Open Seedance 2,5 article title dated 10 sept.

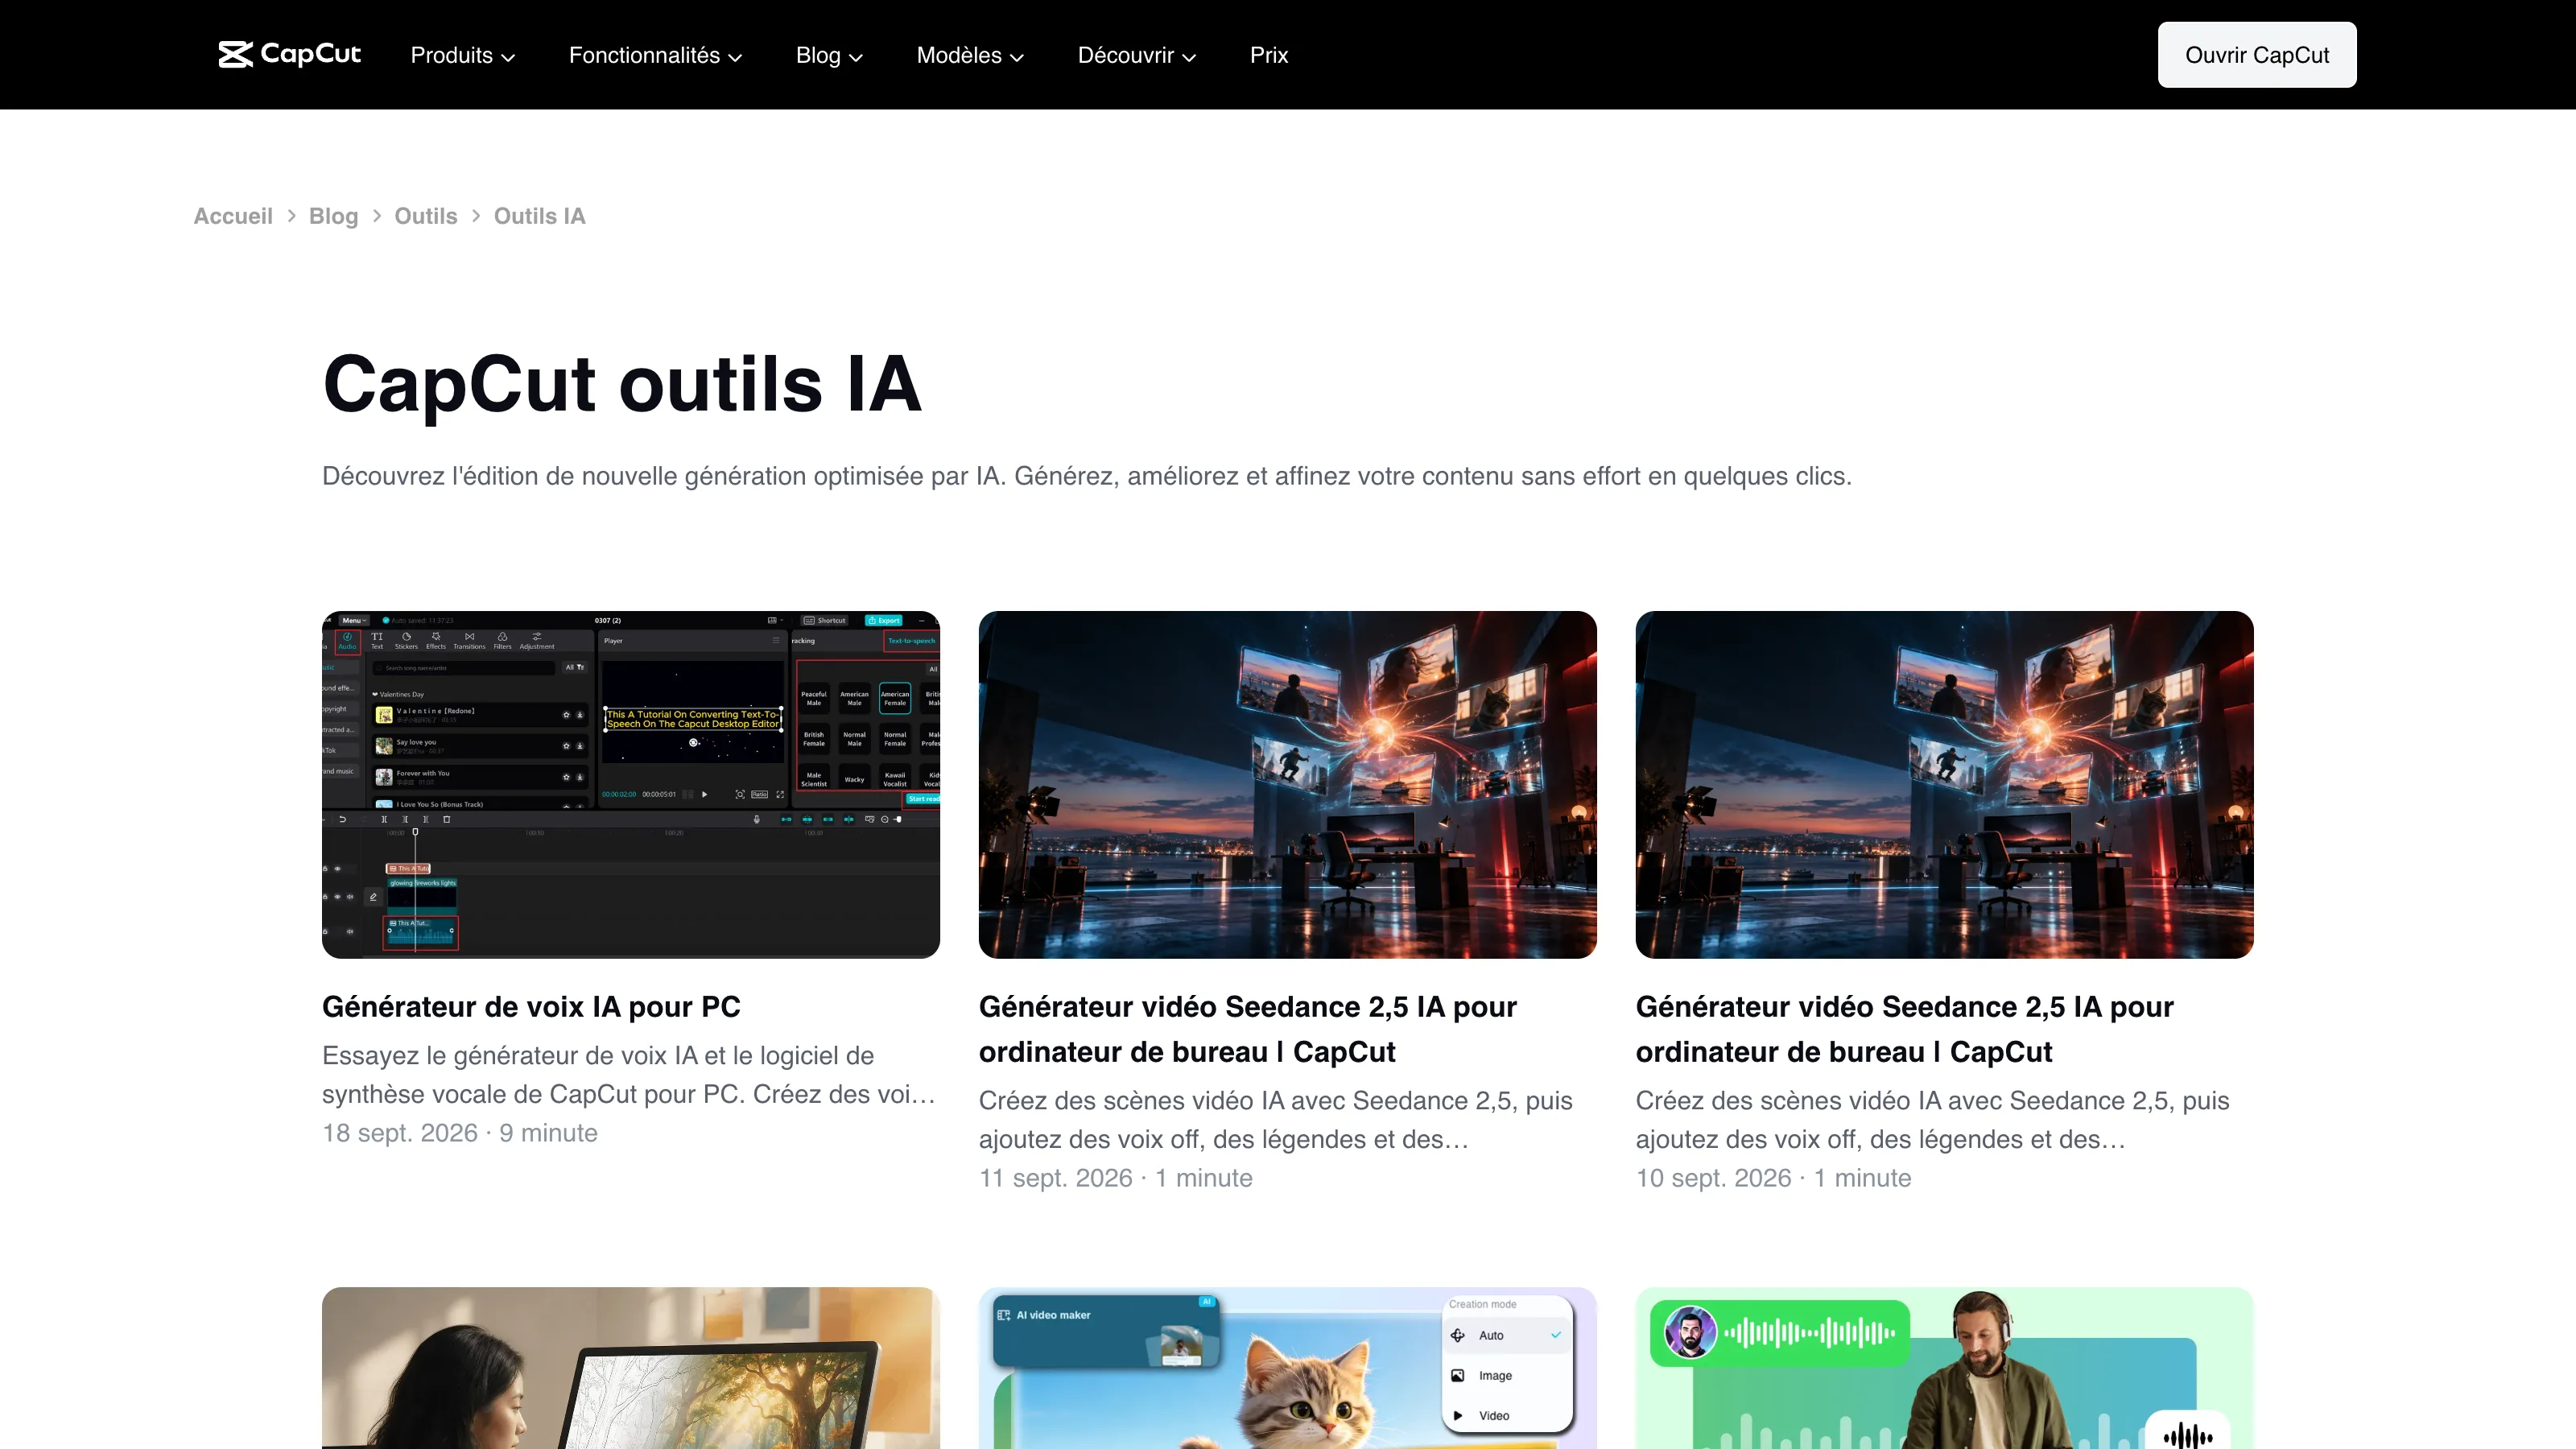1904,1029
